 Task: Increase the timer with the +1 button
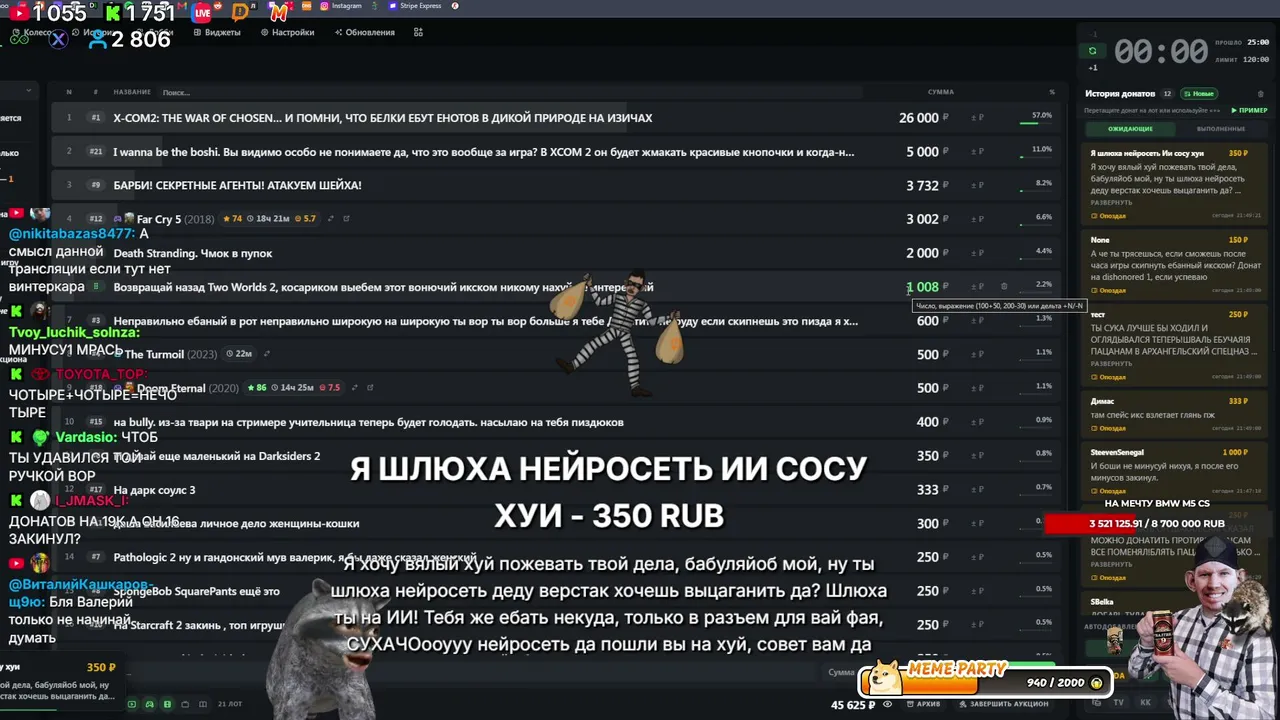[x=1093, y=68]
